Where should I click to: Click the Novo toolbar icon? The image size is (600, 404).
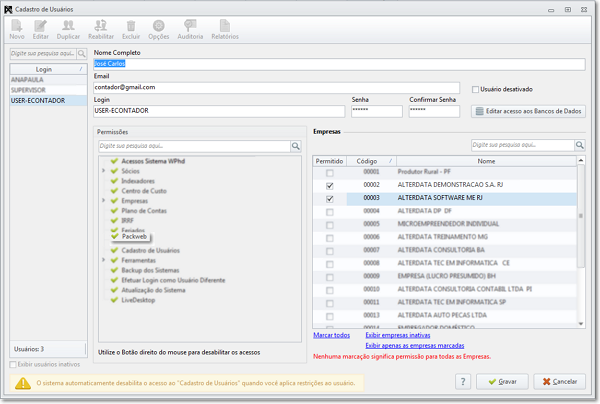pos(16,28)
